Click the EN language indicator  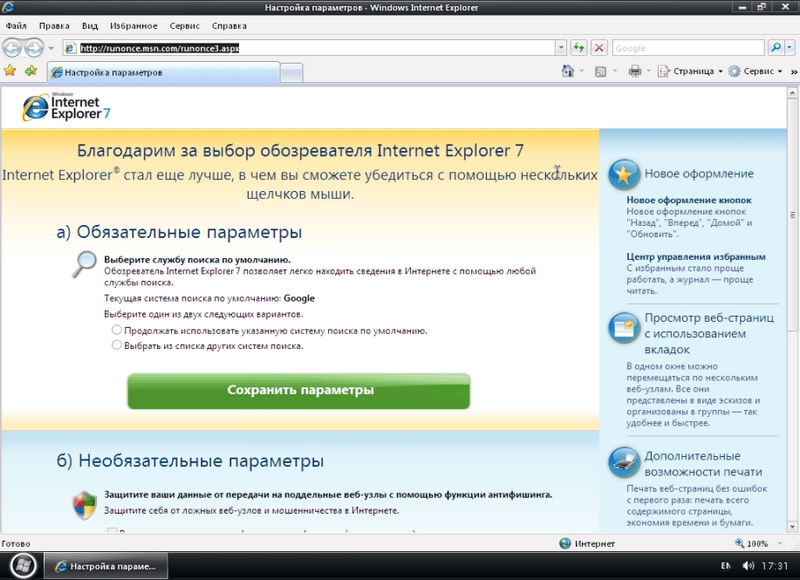click(726, 566)
